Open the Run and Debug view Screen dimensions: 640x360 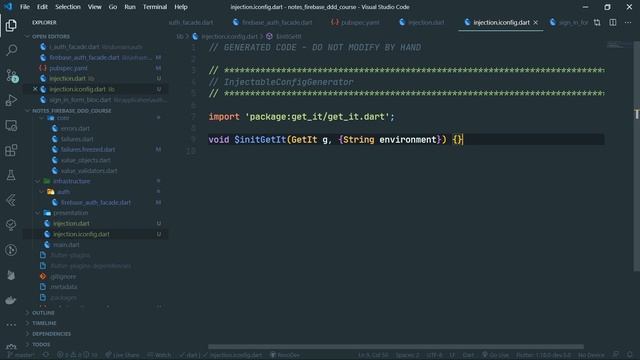(x=11, y=100)
